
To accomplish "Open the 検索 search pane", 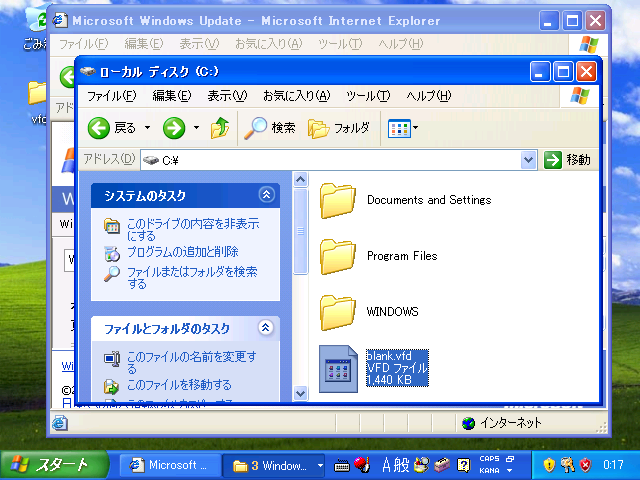I will pos(270,128).
